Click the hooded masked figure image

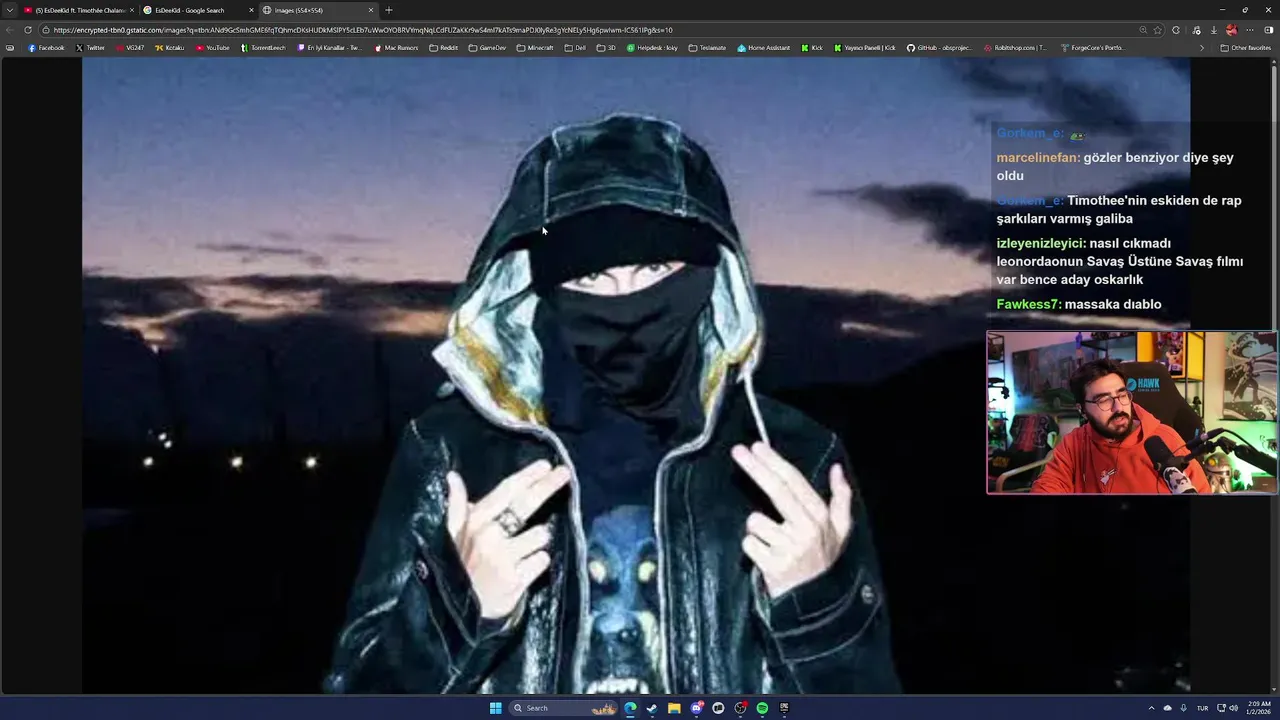pos(636,375)
